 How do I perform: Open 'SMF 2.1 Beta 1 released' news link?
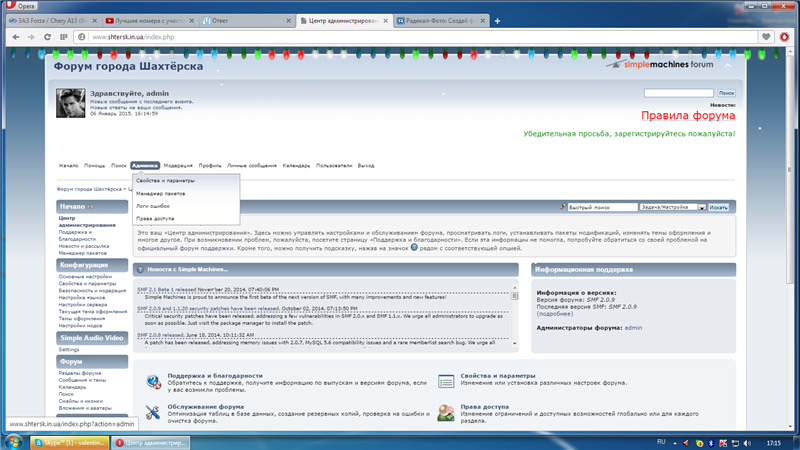tap(167, 289)
